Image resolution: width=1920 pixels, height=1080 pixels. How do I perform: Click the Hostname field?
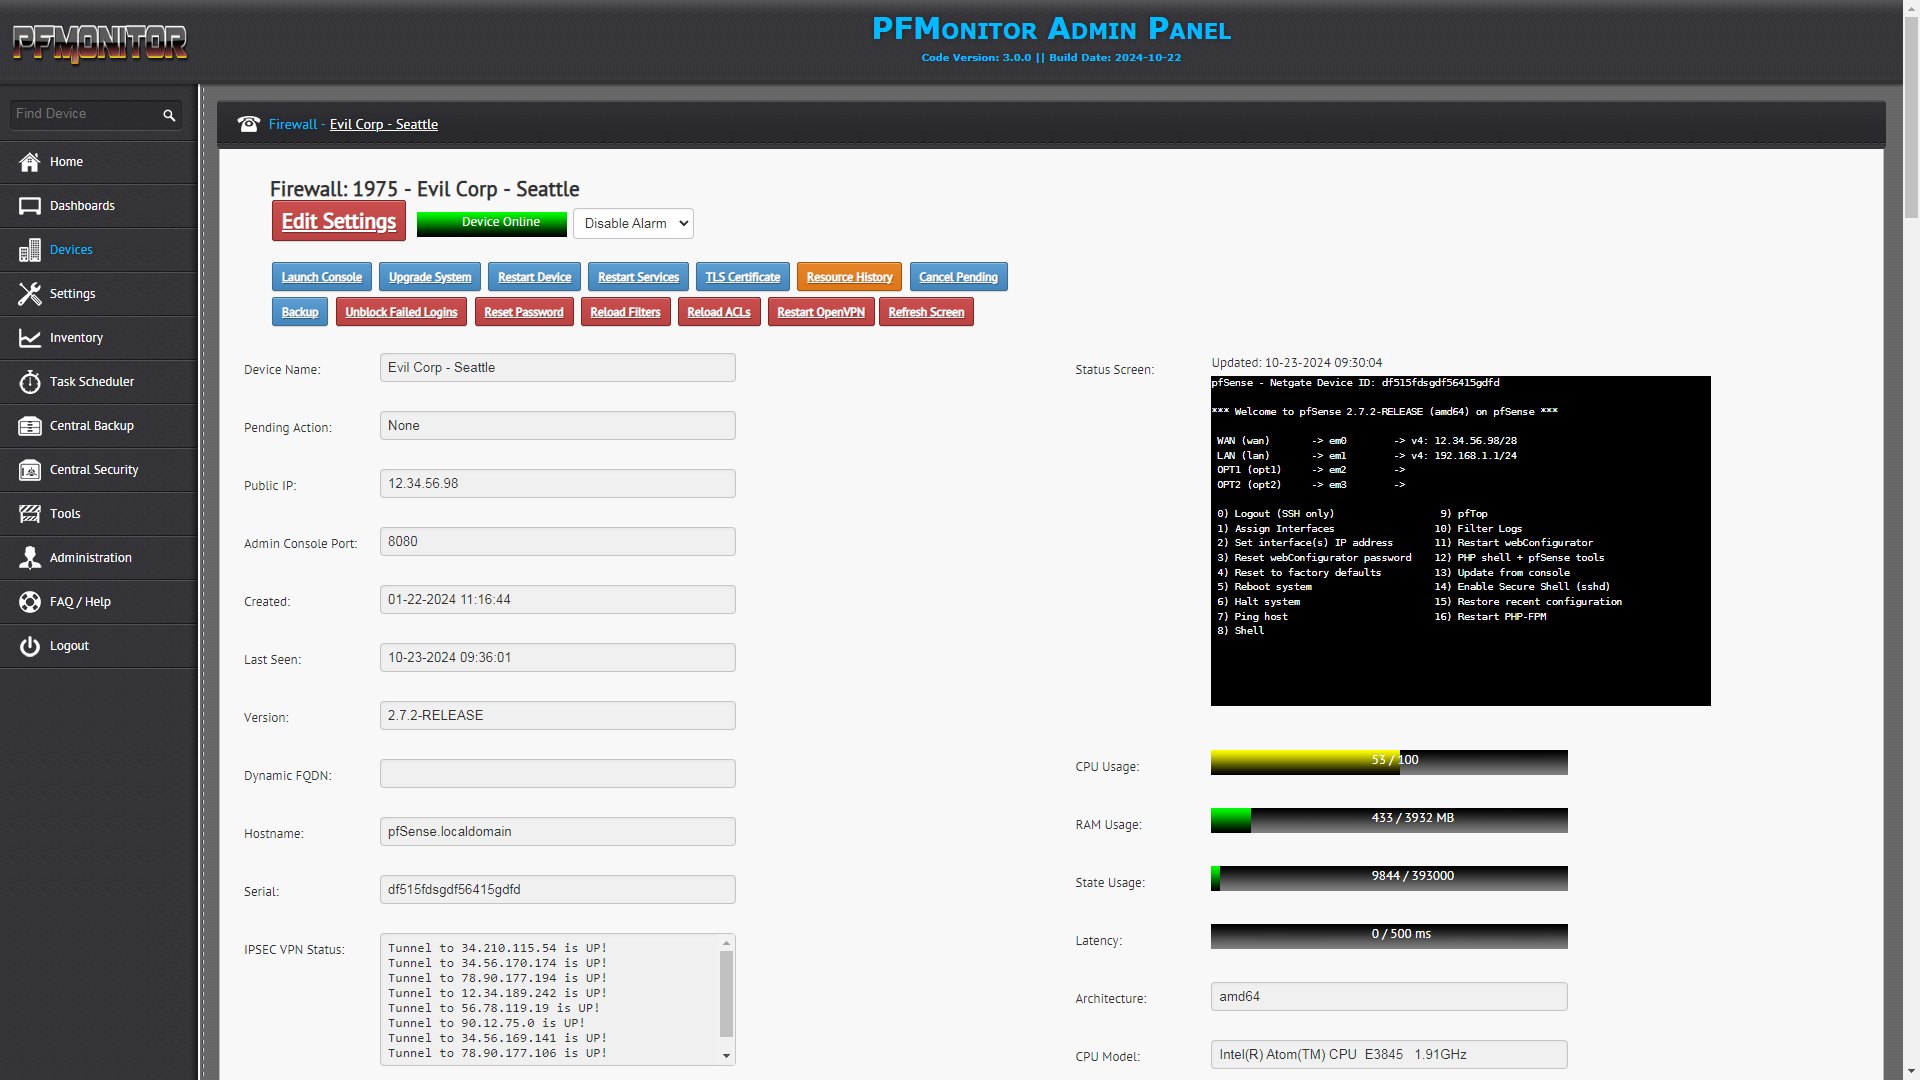[x=558, y=831]
